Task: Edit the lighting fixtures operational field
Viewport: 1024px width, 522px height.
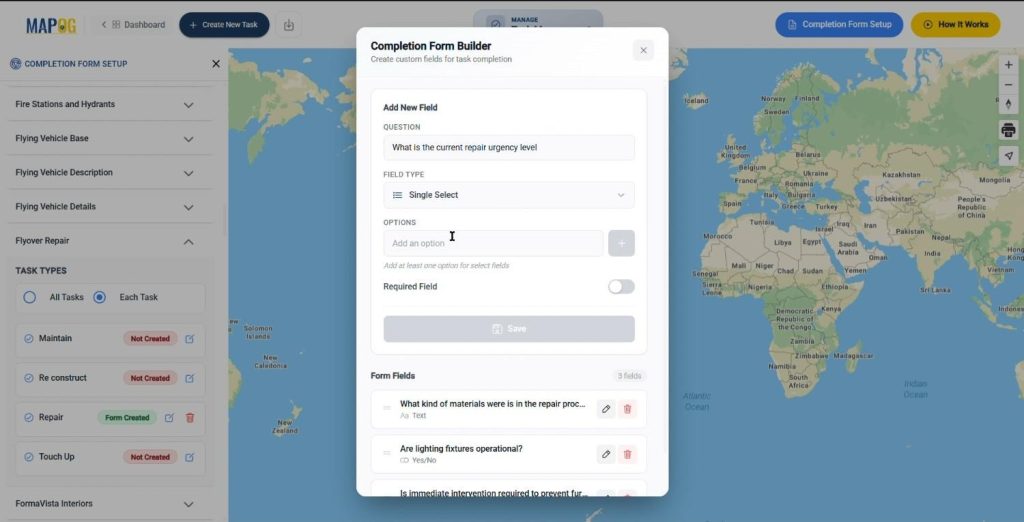Action: coord(606,454)
